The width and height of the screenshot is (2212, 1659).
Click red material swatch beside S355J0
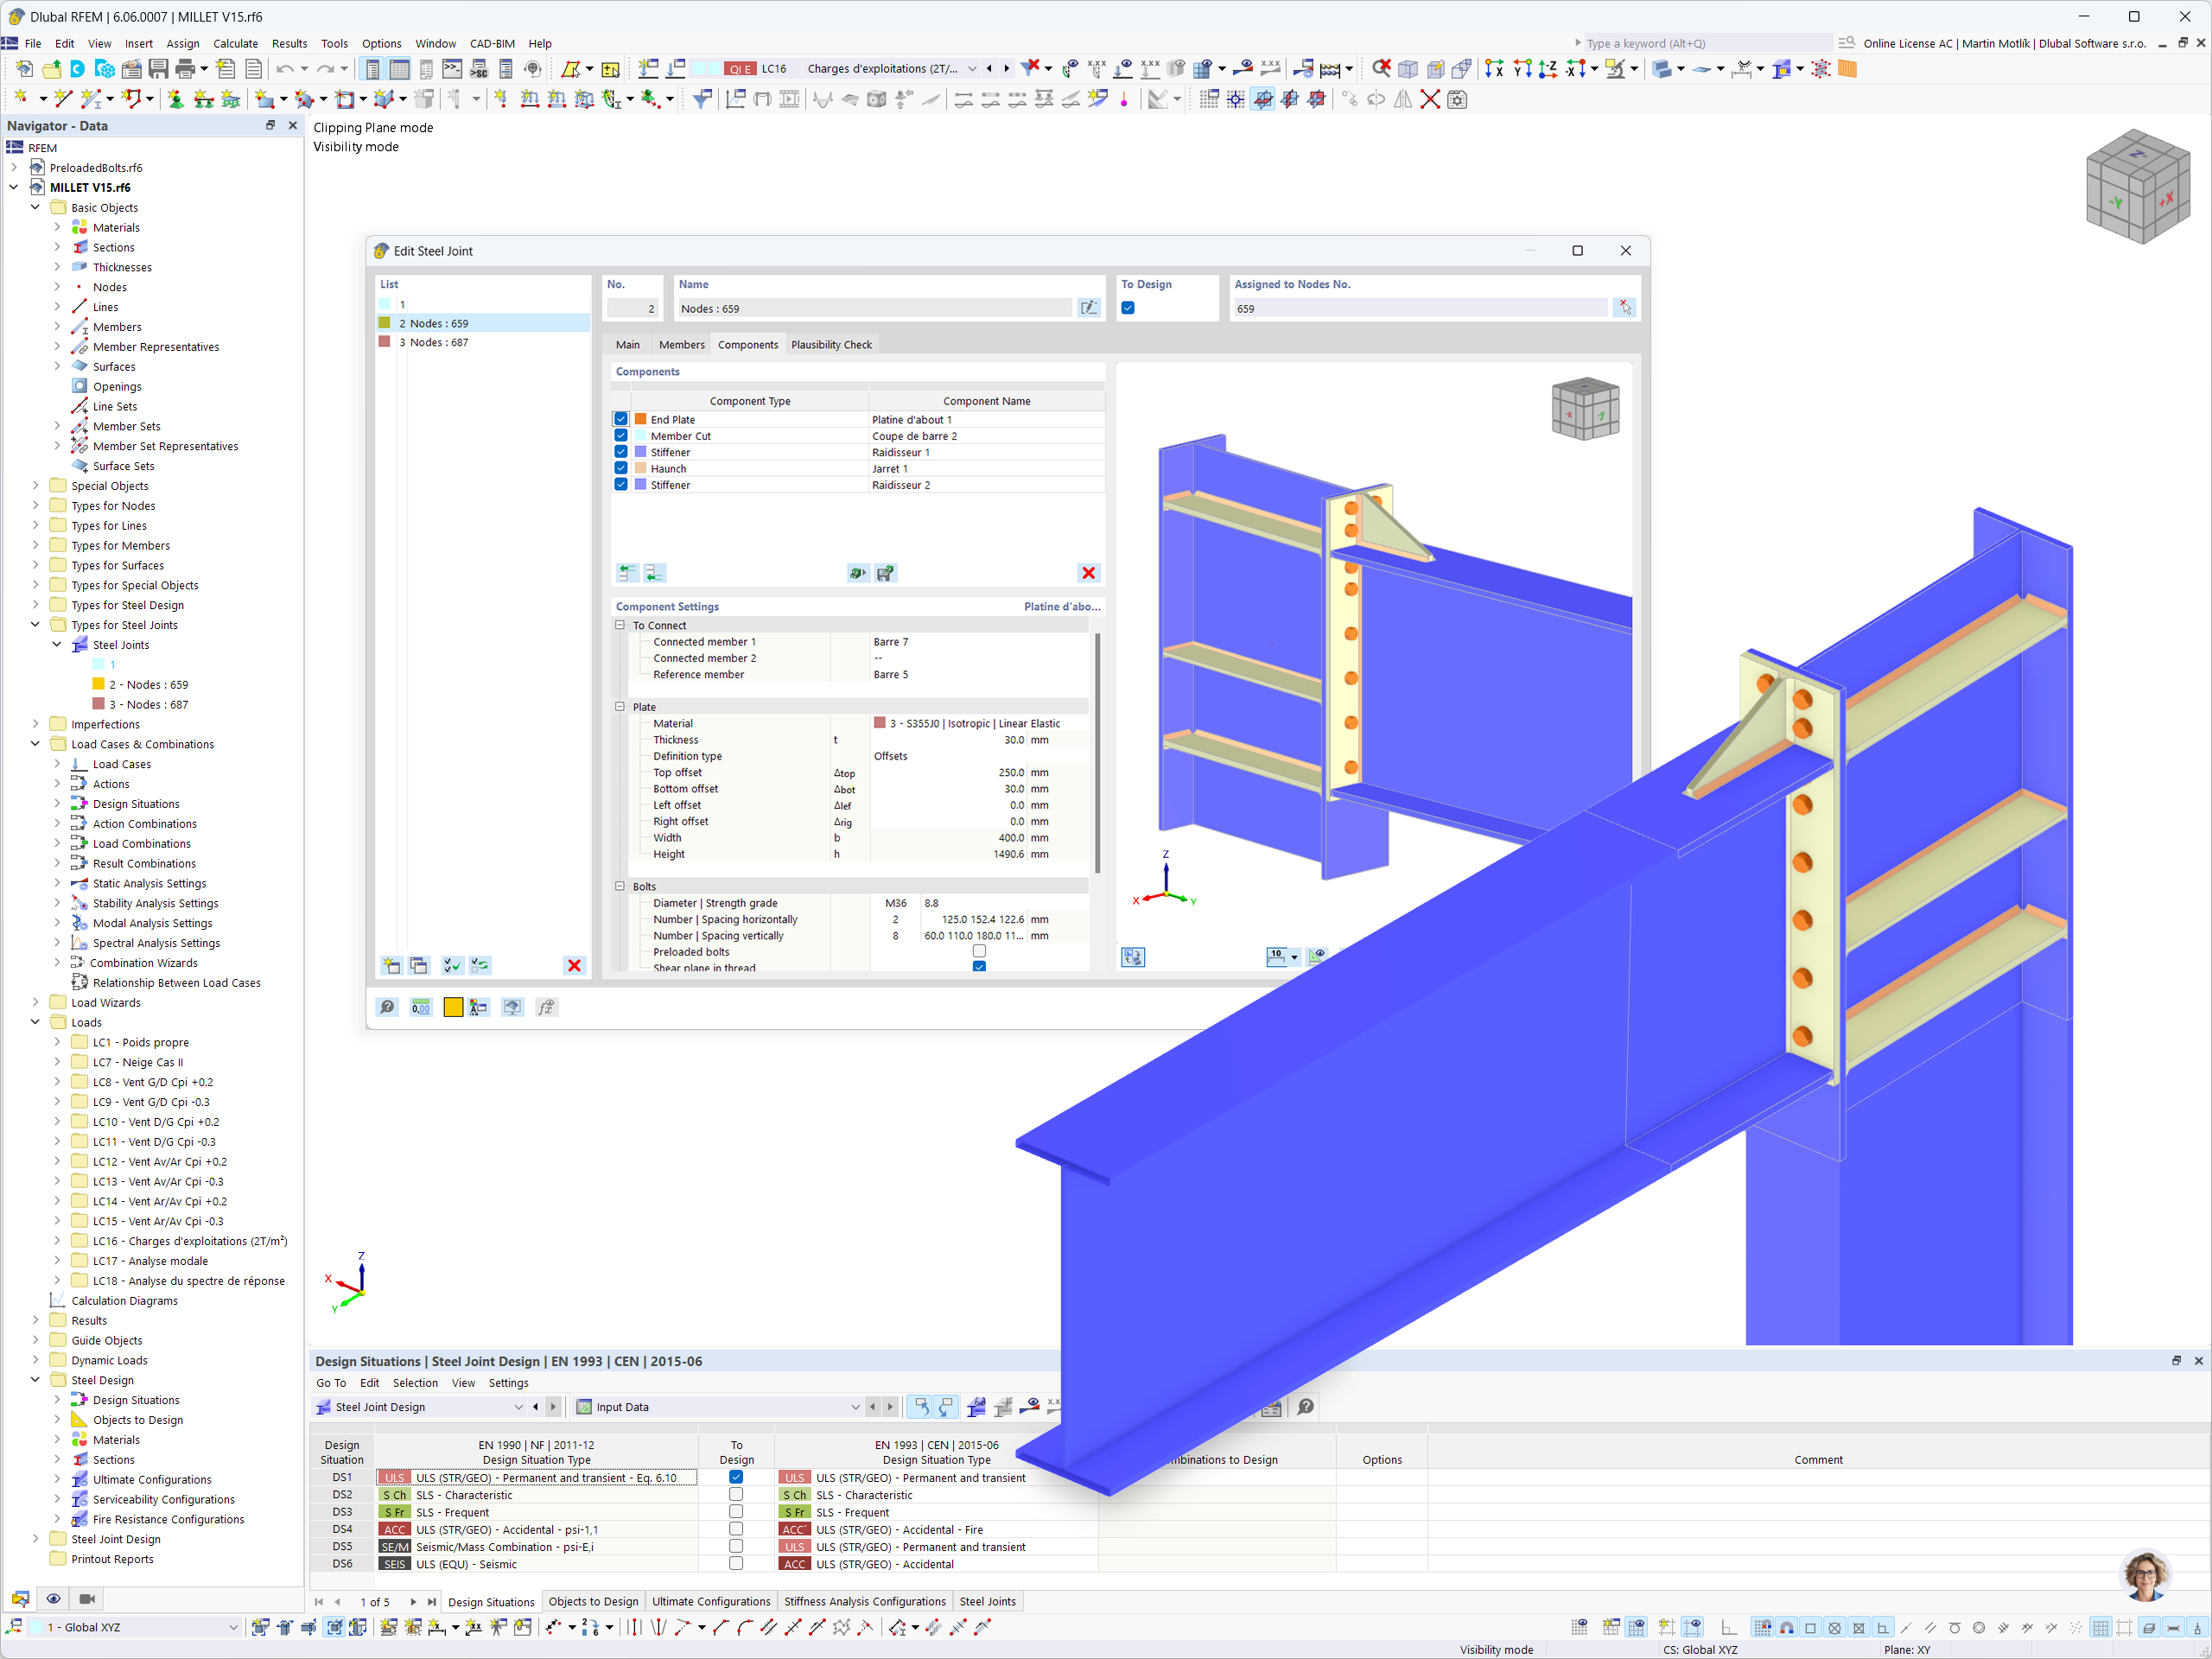[880, 723]
